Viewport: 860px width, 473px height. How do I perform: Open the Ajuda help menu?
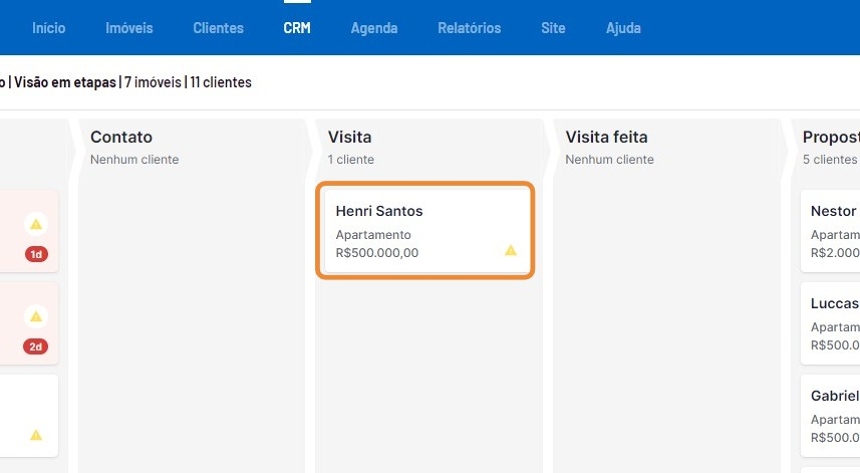coord(623,28)
